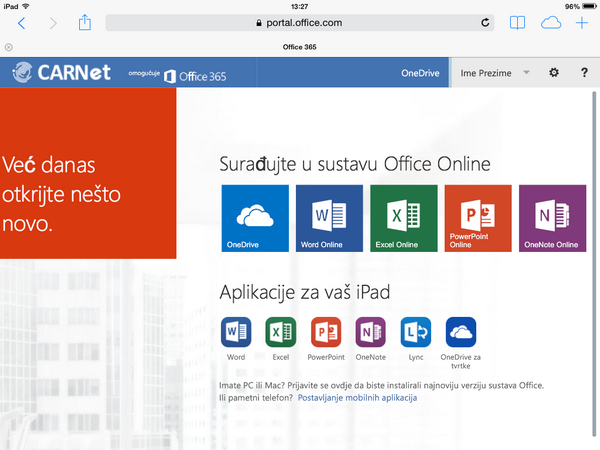The width and height of the screenshot is (600, 450).
Task: Get the OneNote iPad app icon
Action: click(370, 332)
